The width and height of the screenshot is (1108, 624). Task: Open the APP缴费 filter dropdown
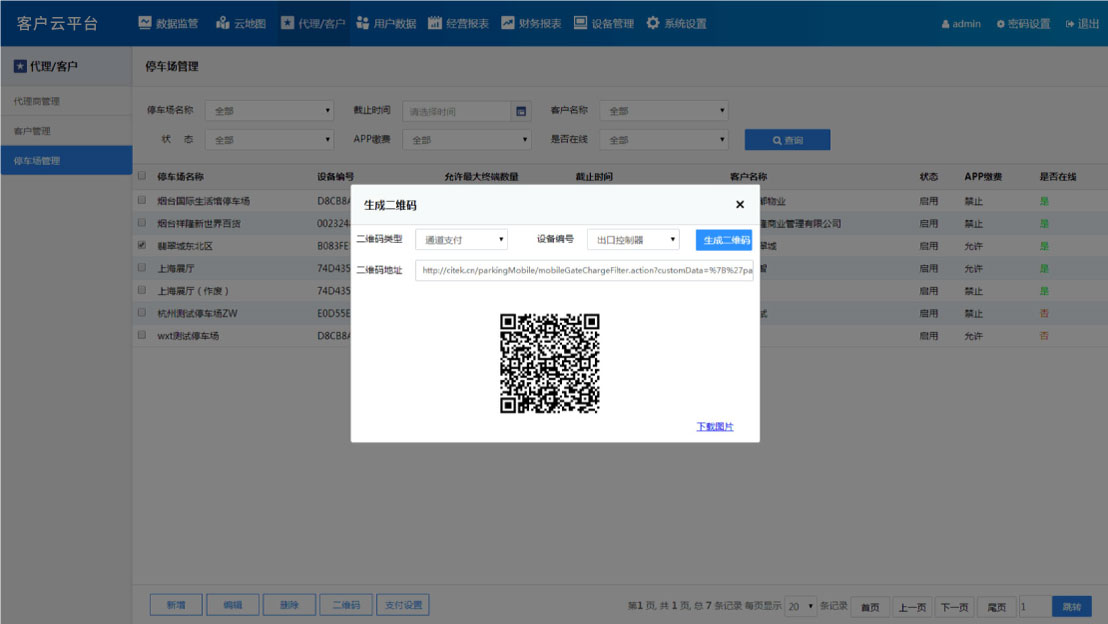466,140
